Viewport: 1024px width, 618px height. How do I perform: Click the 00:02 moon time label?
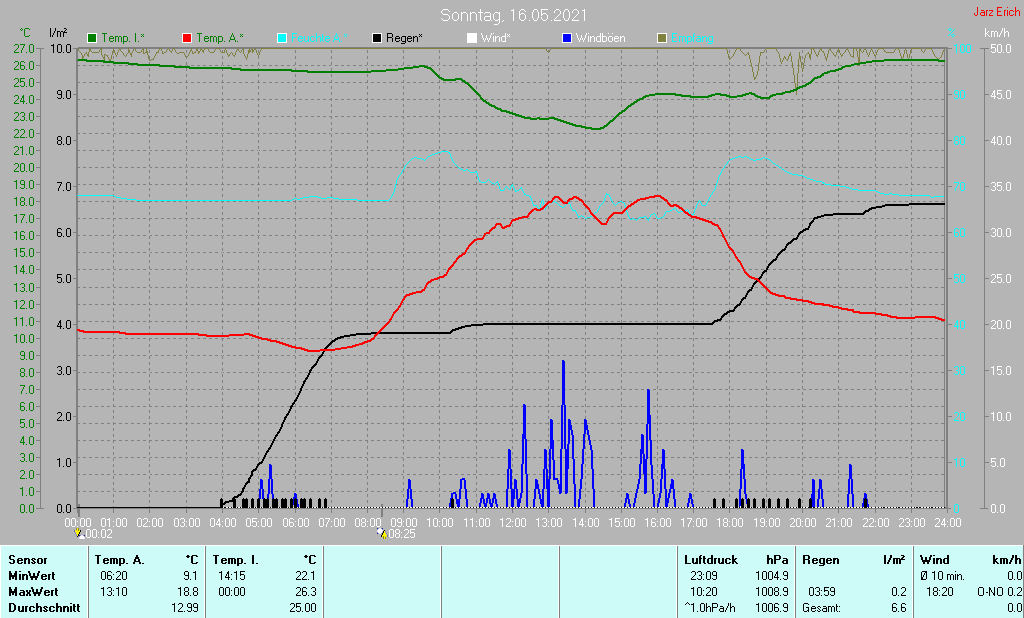99,534
